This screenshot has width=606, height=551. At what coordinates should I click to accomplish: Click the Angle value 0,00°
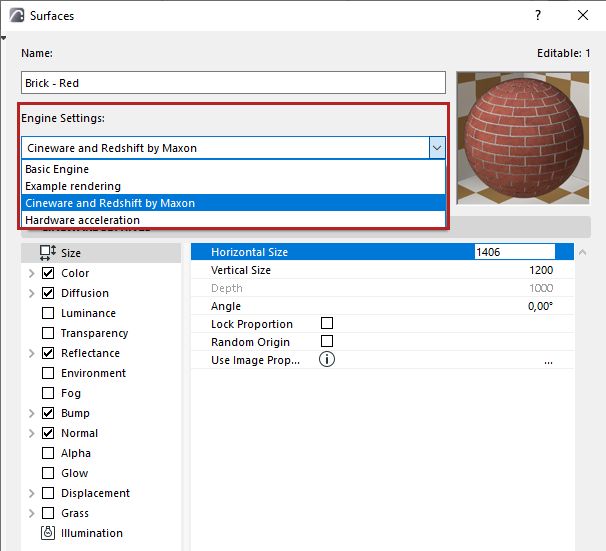click(540, 306)
